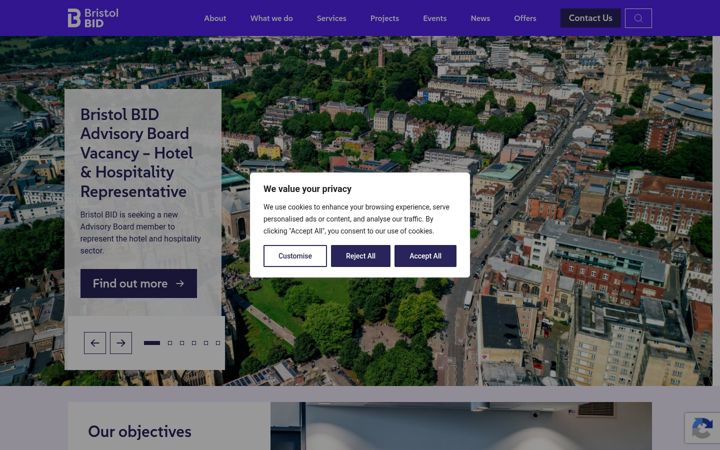
Task: Open the Services menu
Action: 332,18
